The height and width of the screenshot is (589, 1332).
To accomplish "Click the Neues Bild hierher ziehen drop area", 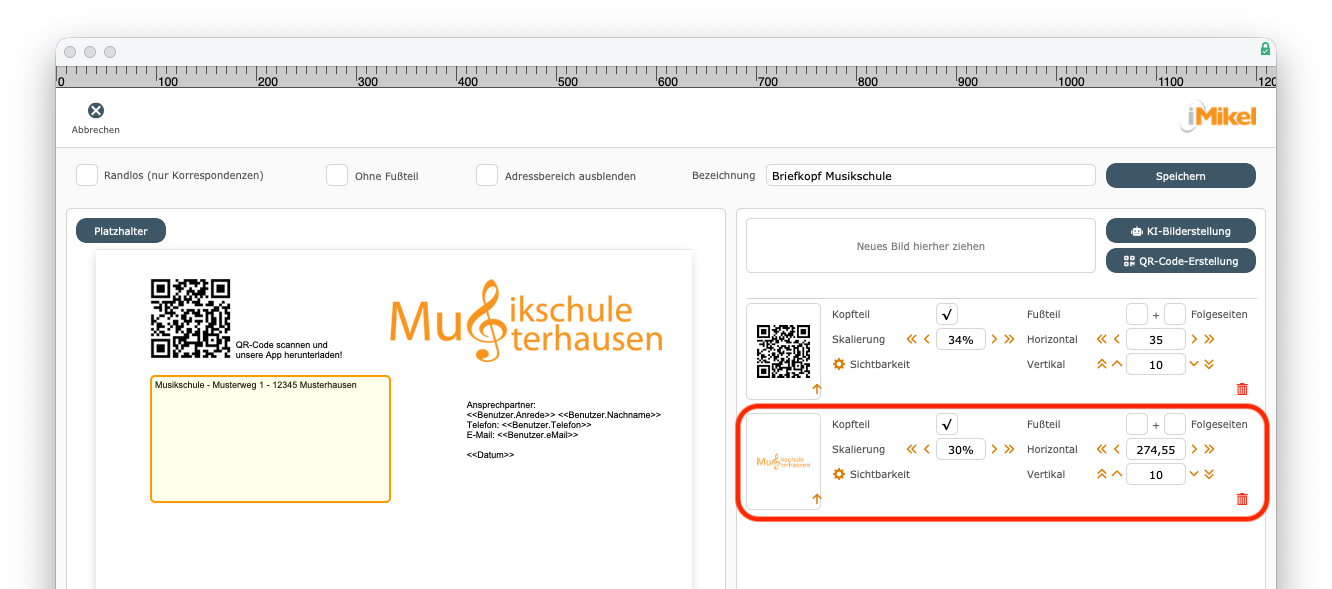I will pos(921,246).
